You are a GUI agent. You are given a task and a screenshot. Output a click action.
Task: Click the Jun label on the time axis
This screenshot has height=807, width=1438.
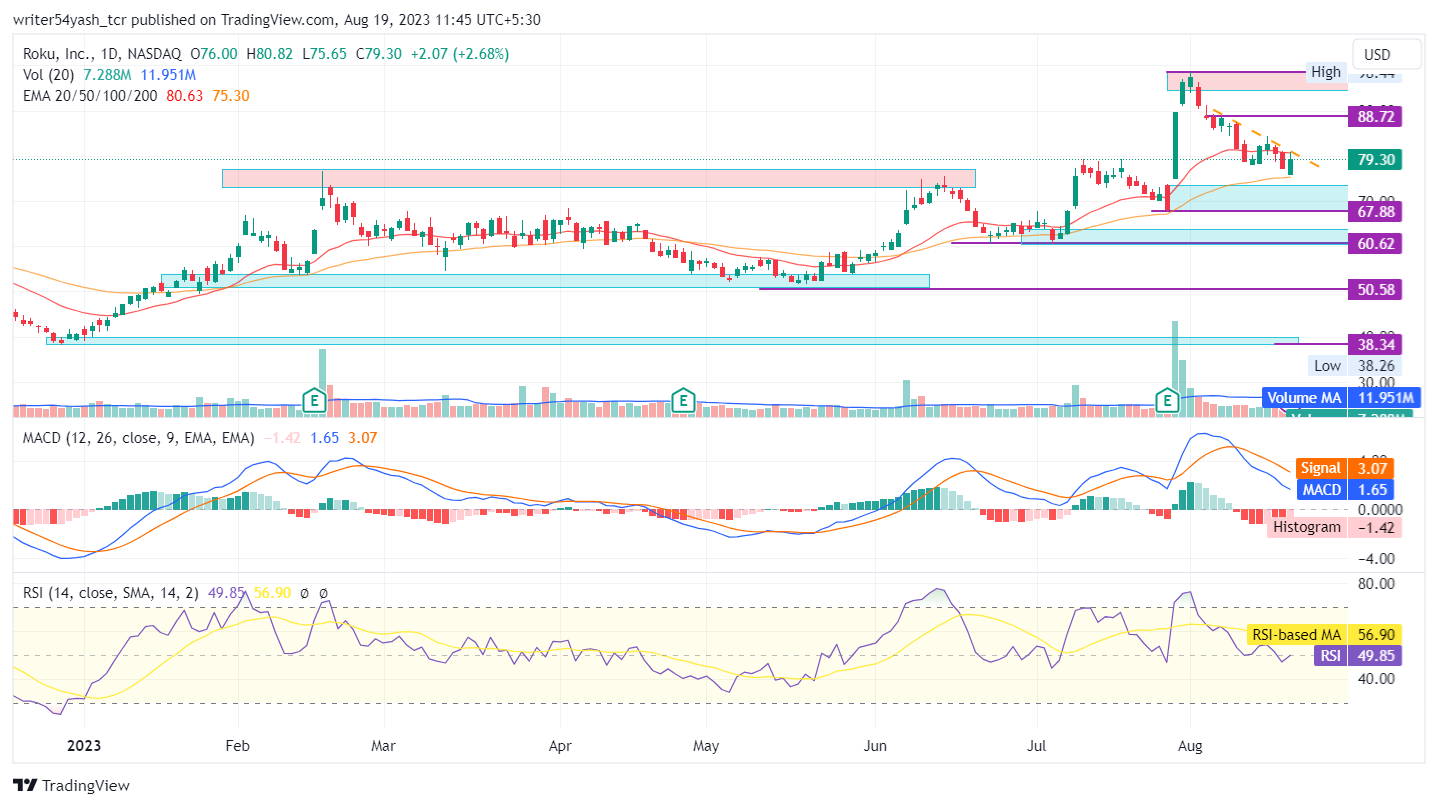[875, 745]
